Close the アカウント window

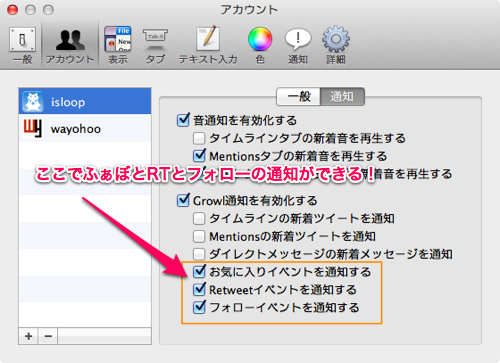13,10
